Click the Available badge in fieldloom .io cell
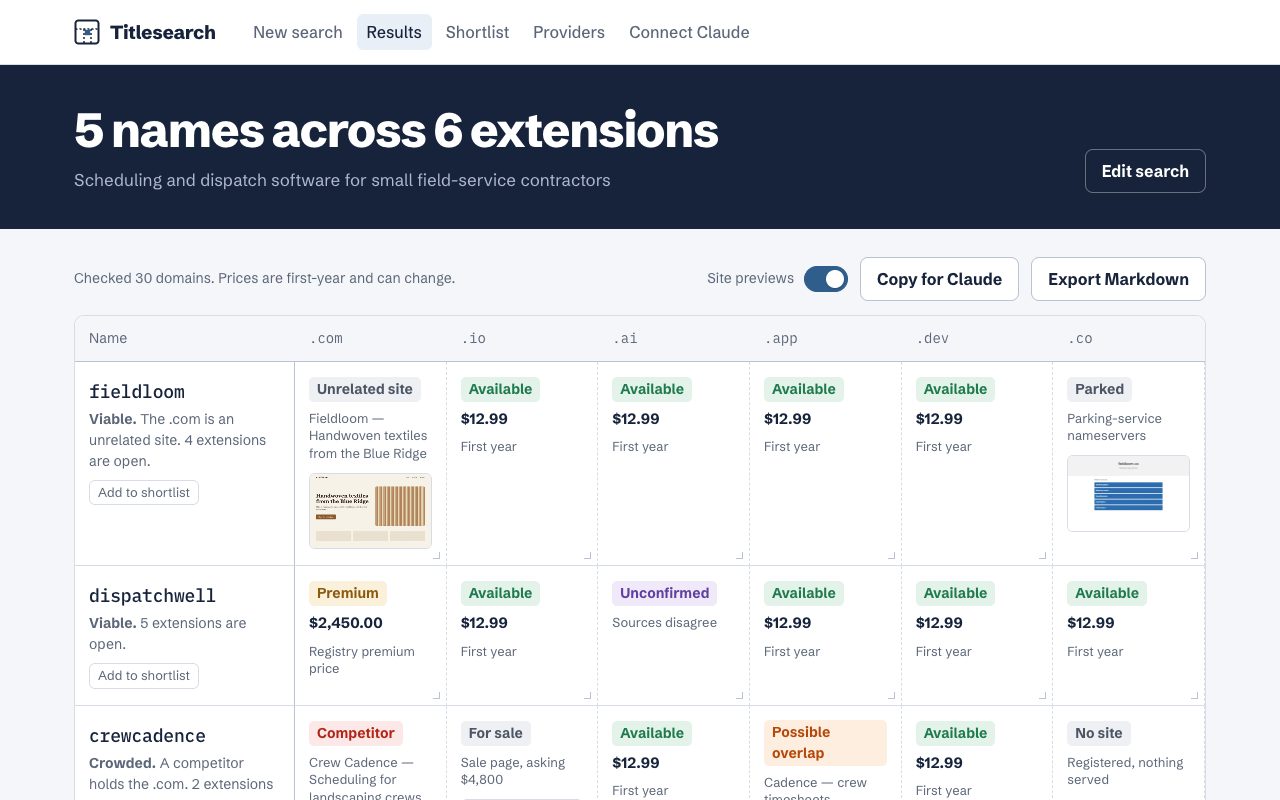This screenshot has width=1280, height=800. pyautogui.click(x=500, y=389)
